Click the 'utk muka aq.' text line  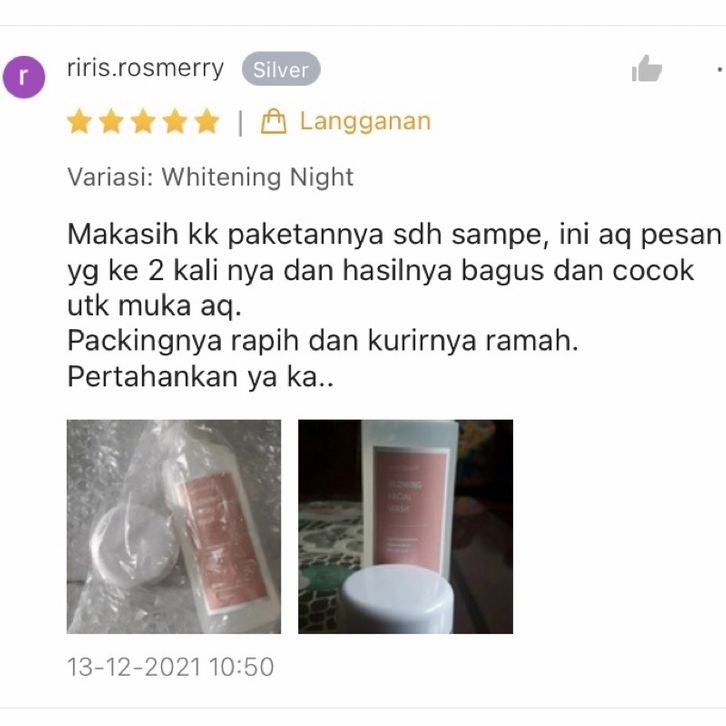click(x=155, y=306)
